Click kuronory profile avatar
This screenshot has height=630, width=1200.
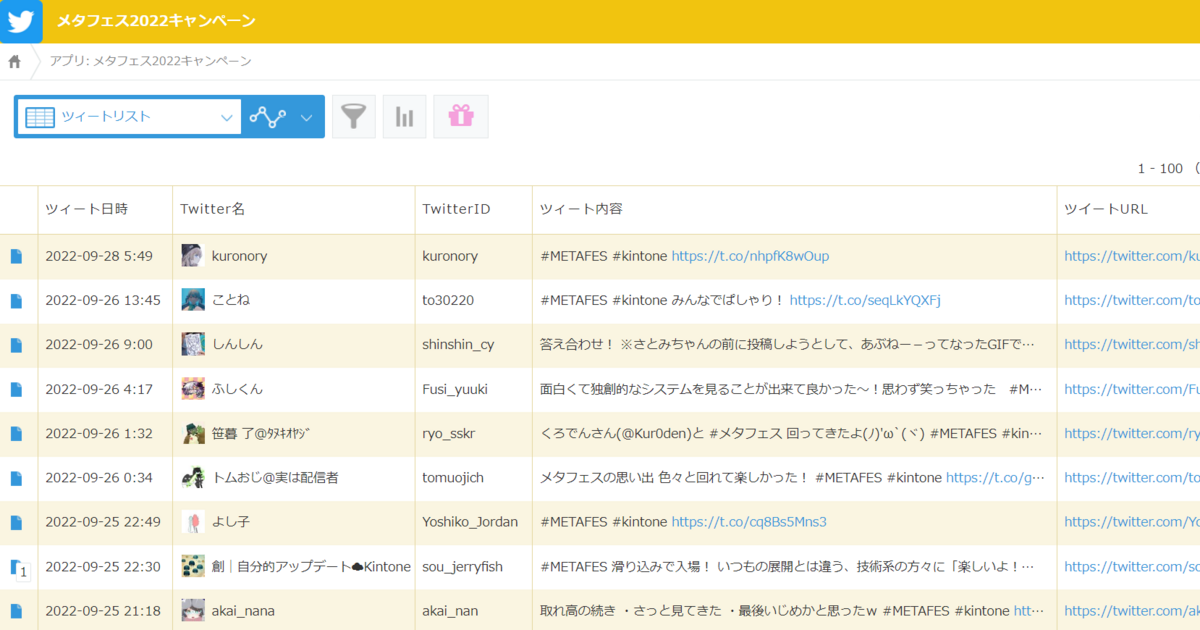[x=193, y=256]
